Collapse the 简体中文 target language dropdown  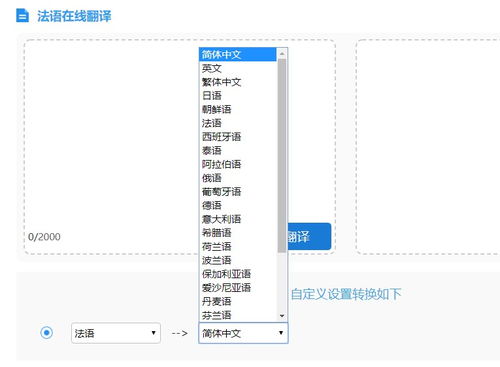pos(243,333)
